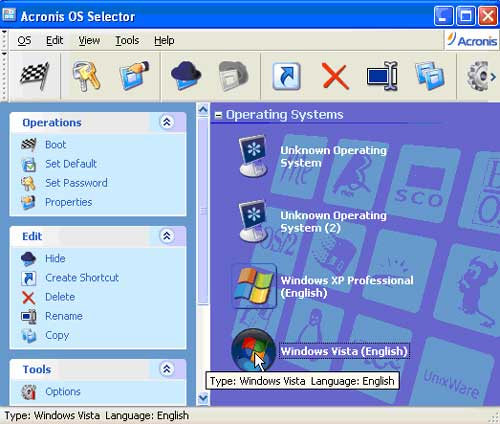Select Windows XP Professional (English) entry
This screenshot has width=500, height=424.
coord(323,286)
